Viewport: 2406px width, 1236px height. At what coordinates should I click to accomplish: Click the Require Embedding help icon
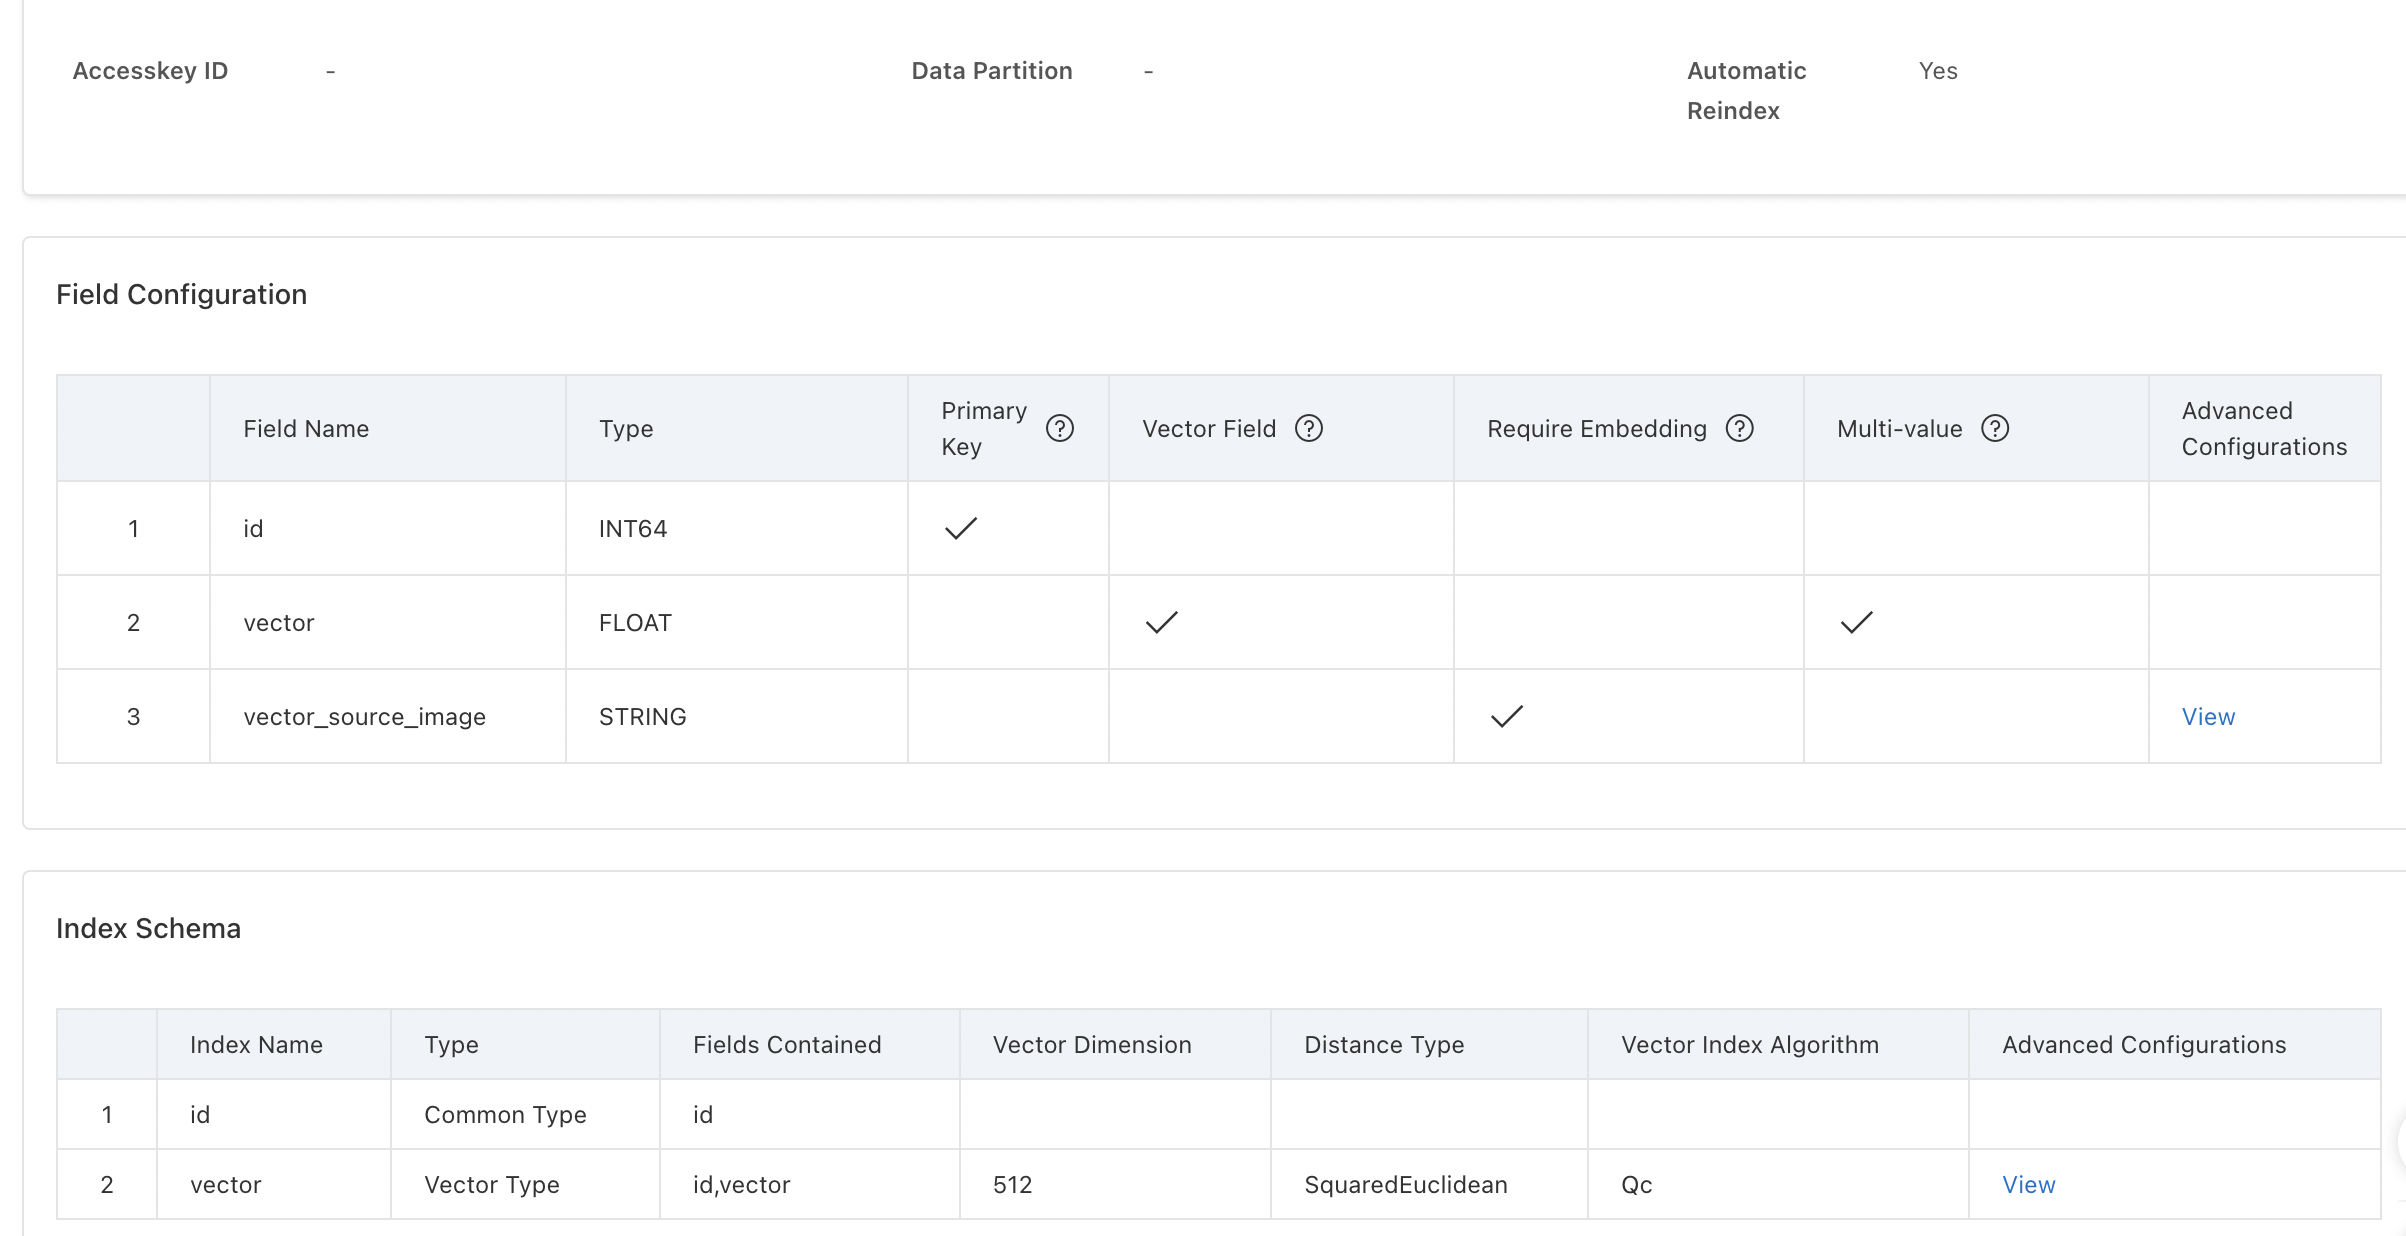pyautogui.click(x=1739, y=429)
